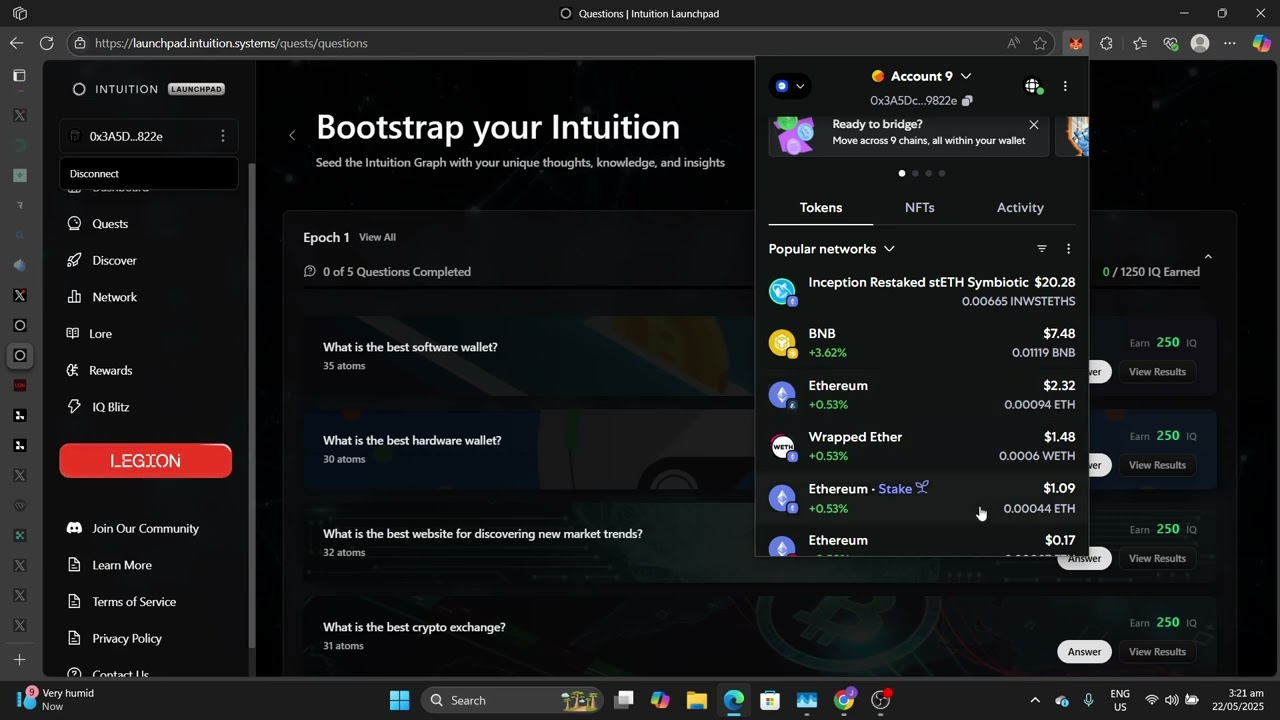The height and width of the screenshot is (720, 1280).
Task: Switch to the NFTs tab
Action: [x=919, y=207]
